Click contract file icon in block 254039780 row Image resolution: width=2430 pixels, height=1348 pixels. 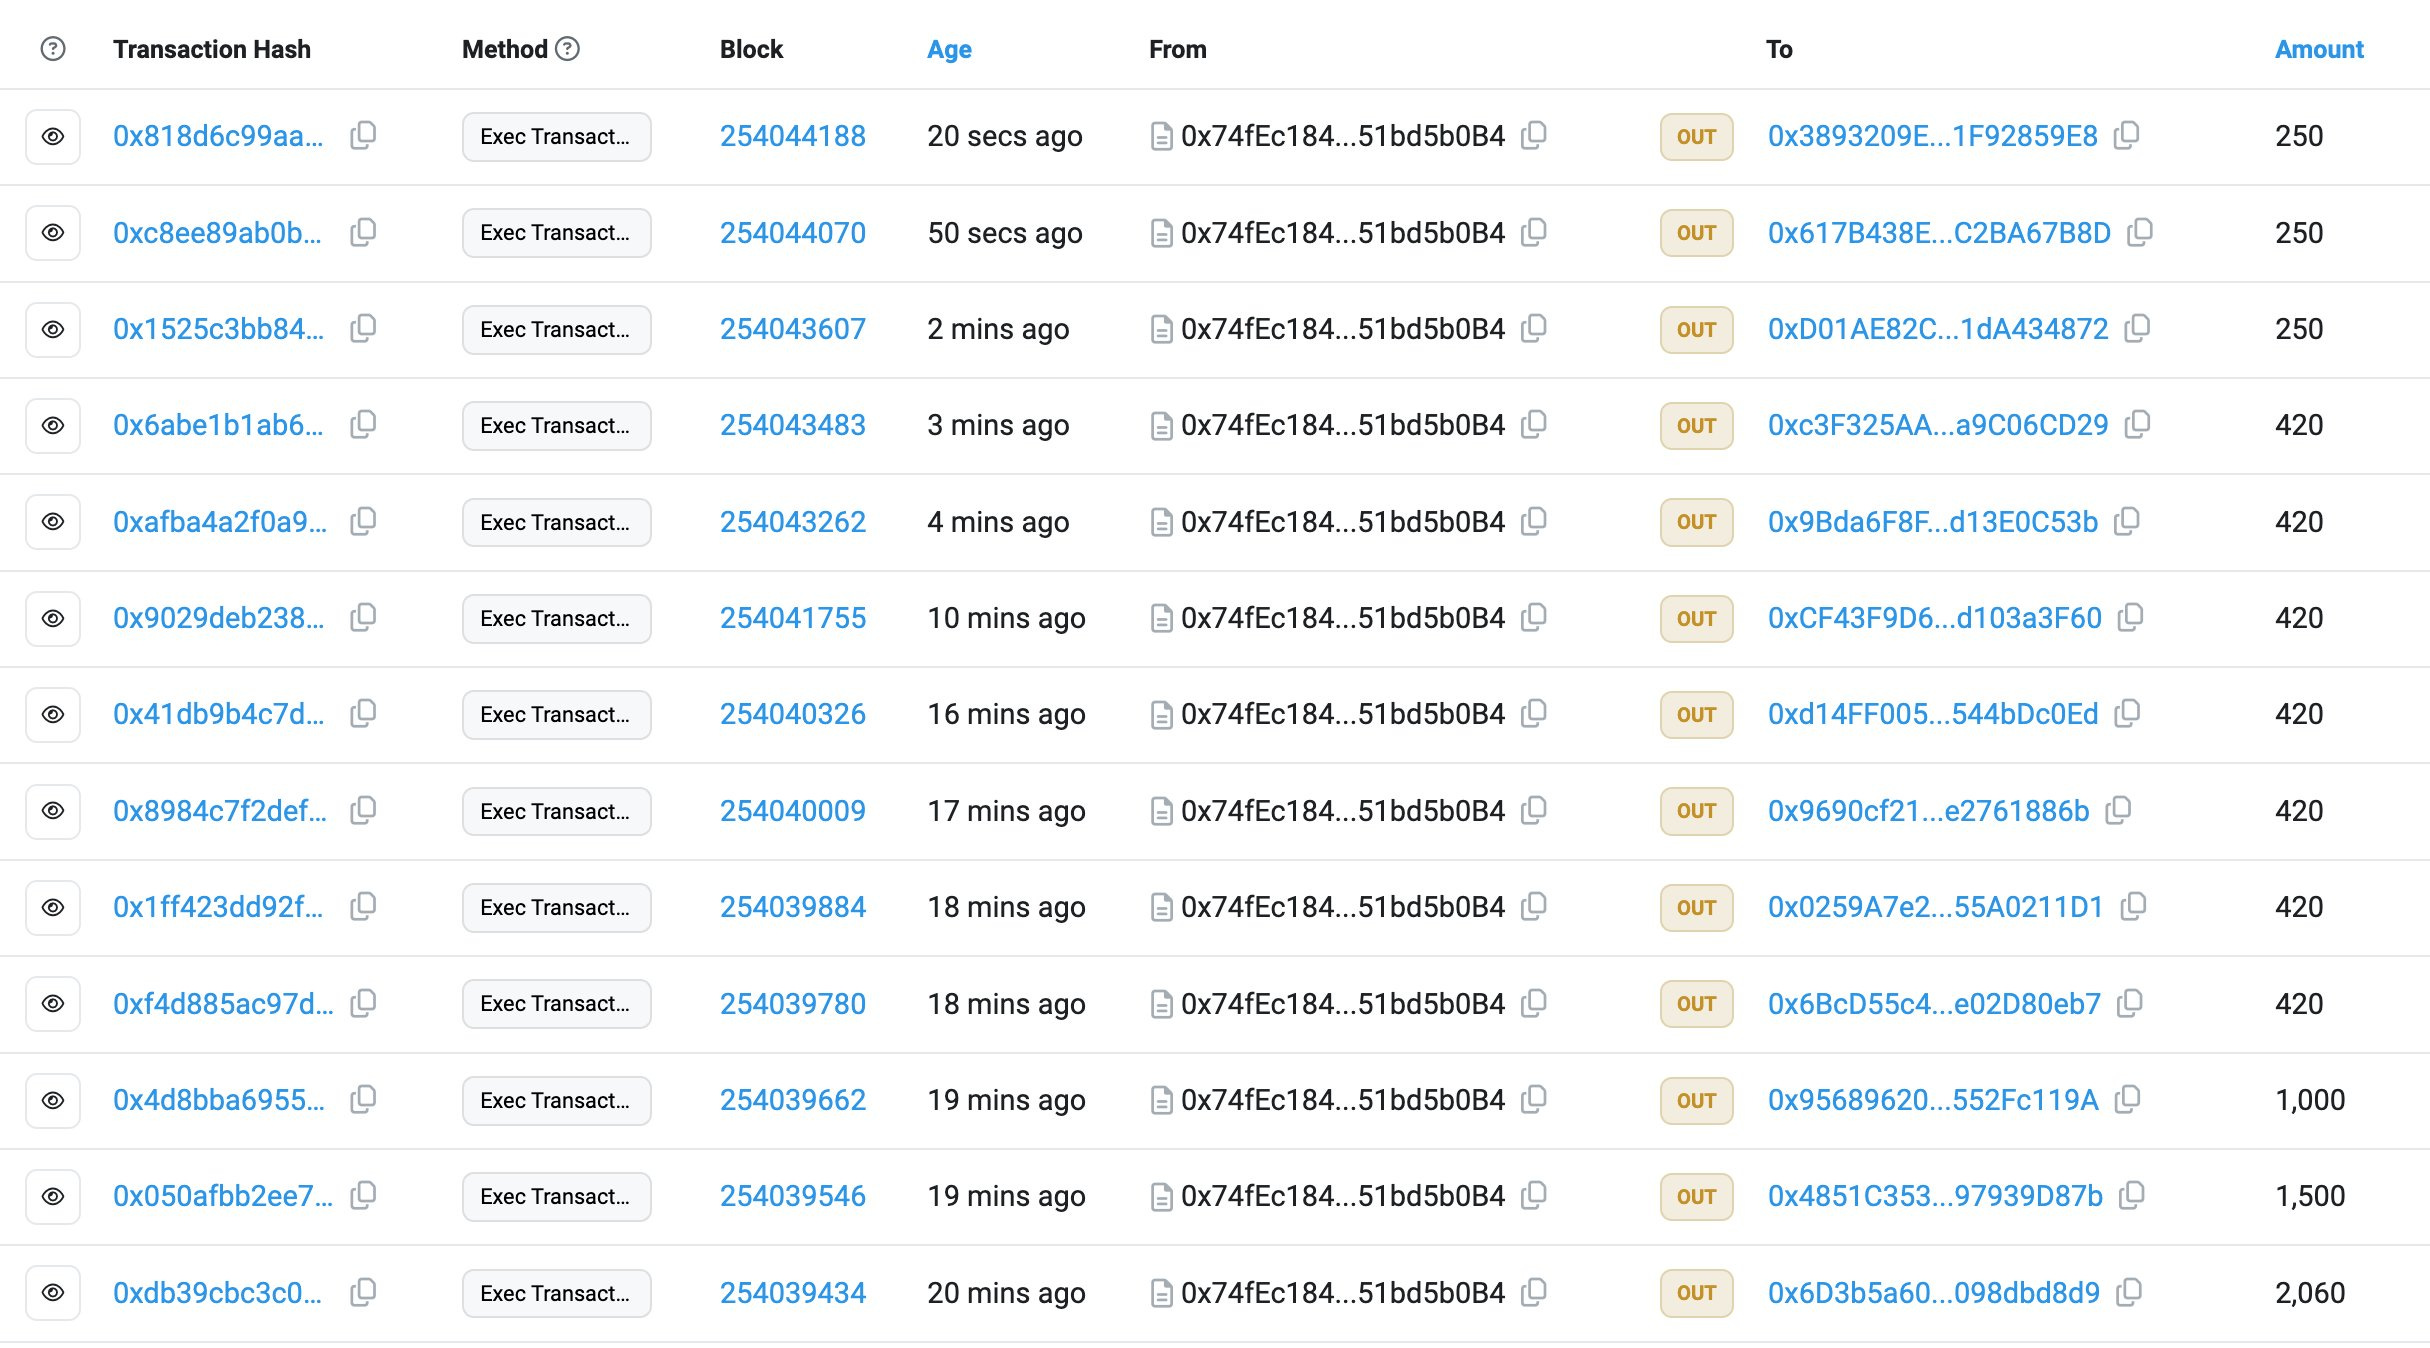click(1161, 1004)
